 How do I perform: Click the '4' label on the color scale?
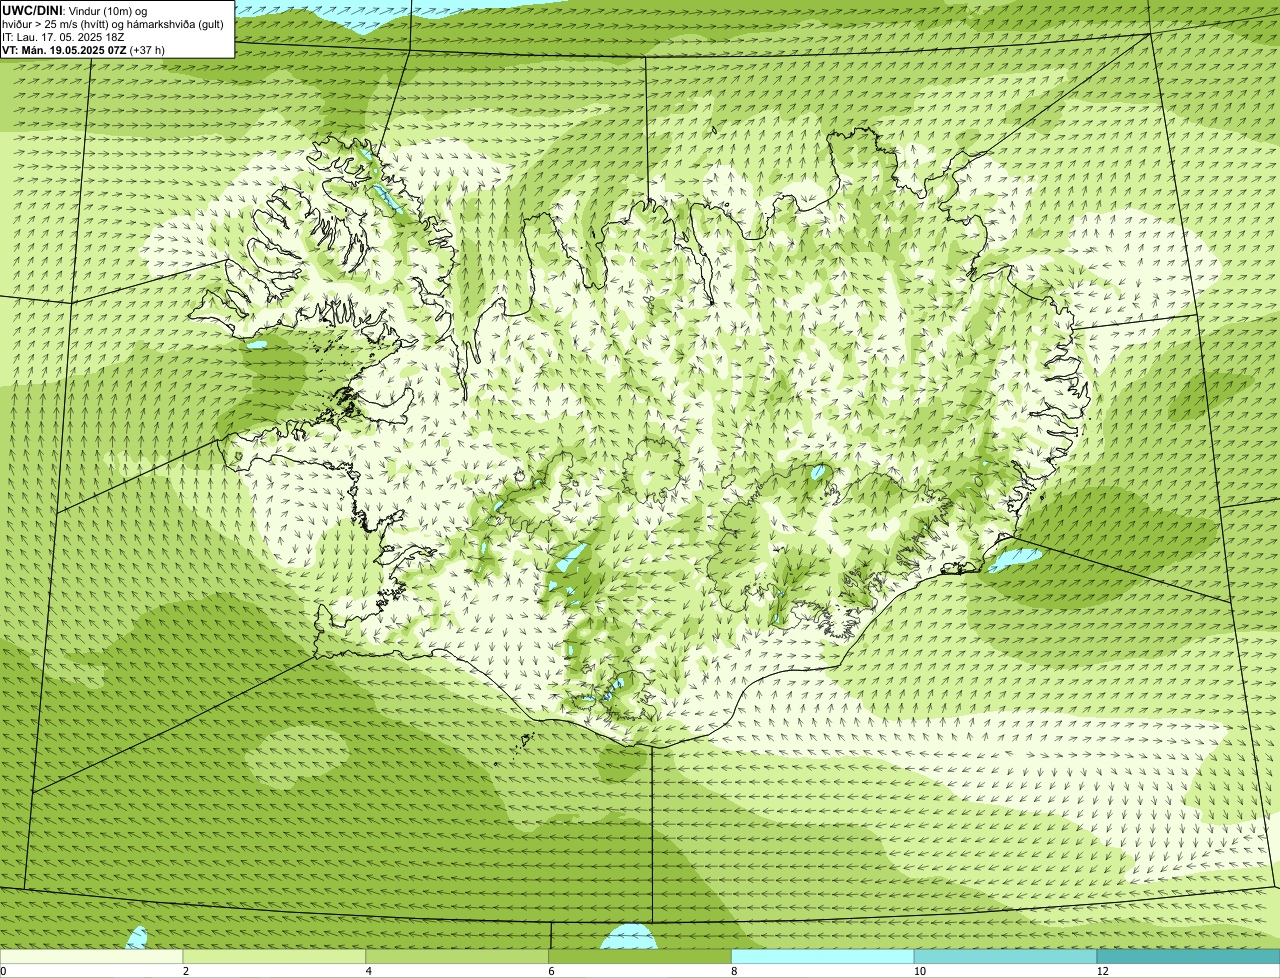pos(369,971)
